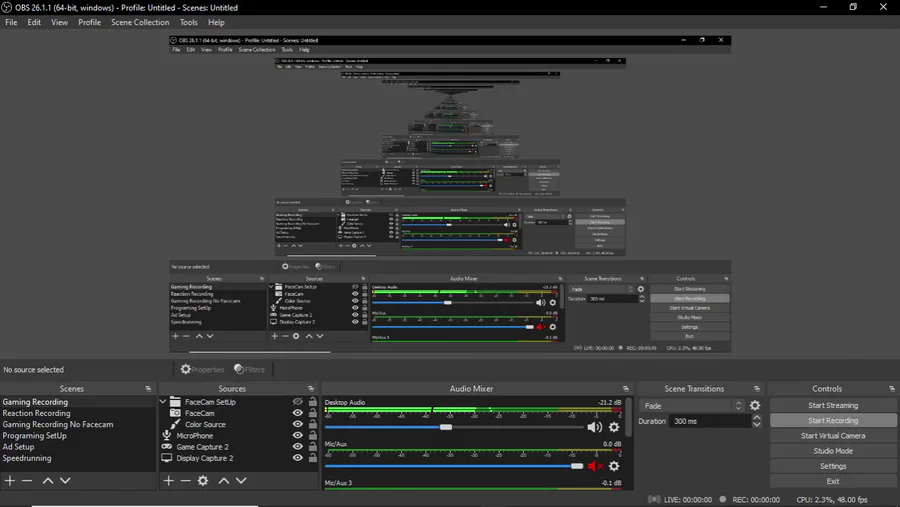The image size is (900, 507).
Task: Toggle lock on the MicroPhone source
Action: (312, 435)
